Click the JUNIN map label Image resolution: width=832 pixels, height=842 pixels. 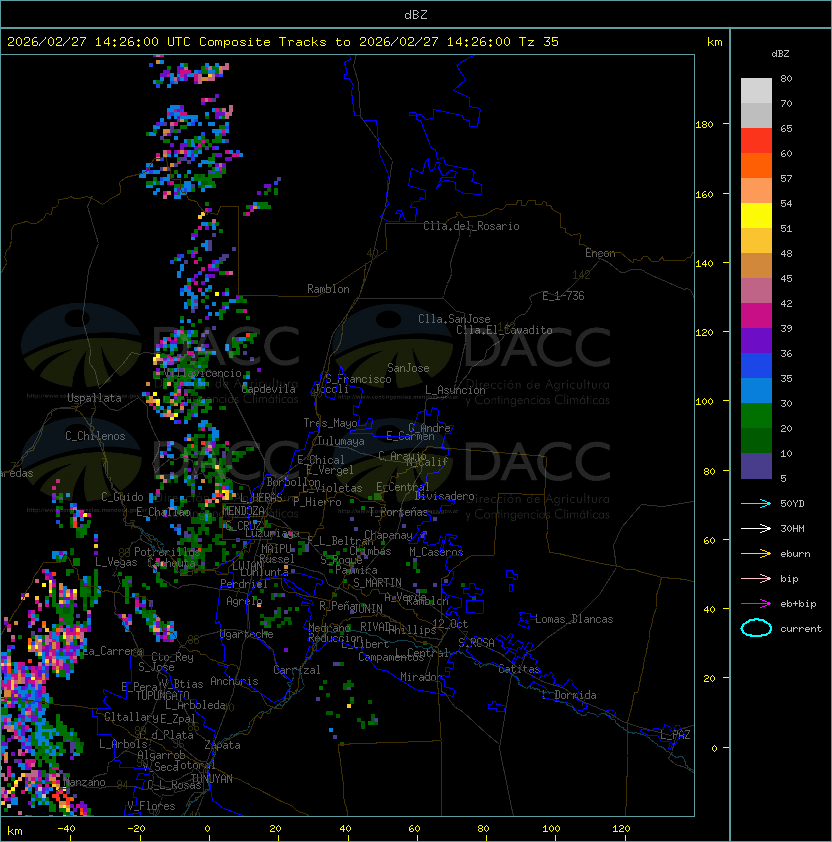pos(367,608)
